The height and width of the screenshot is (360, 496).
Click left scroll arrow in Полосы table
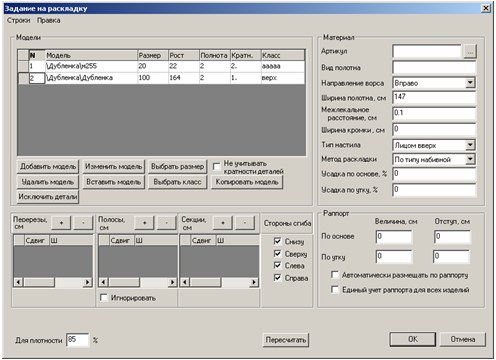pos(103,282)
